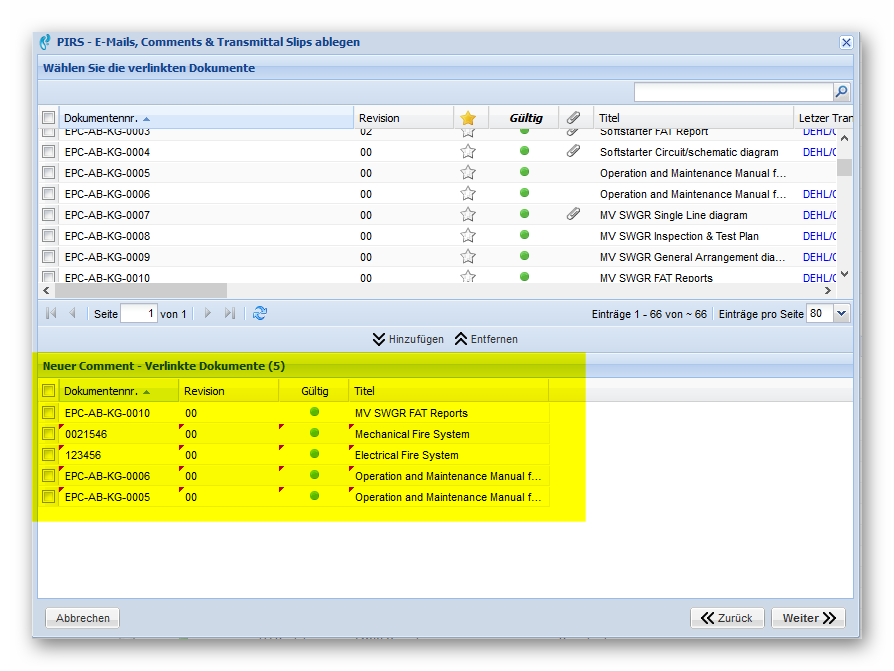This screenshot has height=671, width=894.
Task: Tick the checkbox next to 0021546
Action: [x=48, y=434]
